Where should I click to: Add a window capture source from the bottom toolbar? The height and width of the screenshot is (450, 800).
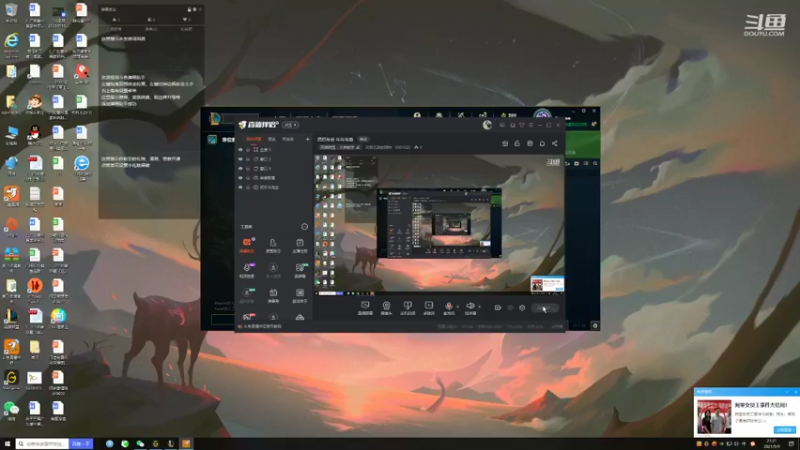click(x=407, y=308)
